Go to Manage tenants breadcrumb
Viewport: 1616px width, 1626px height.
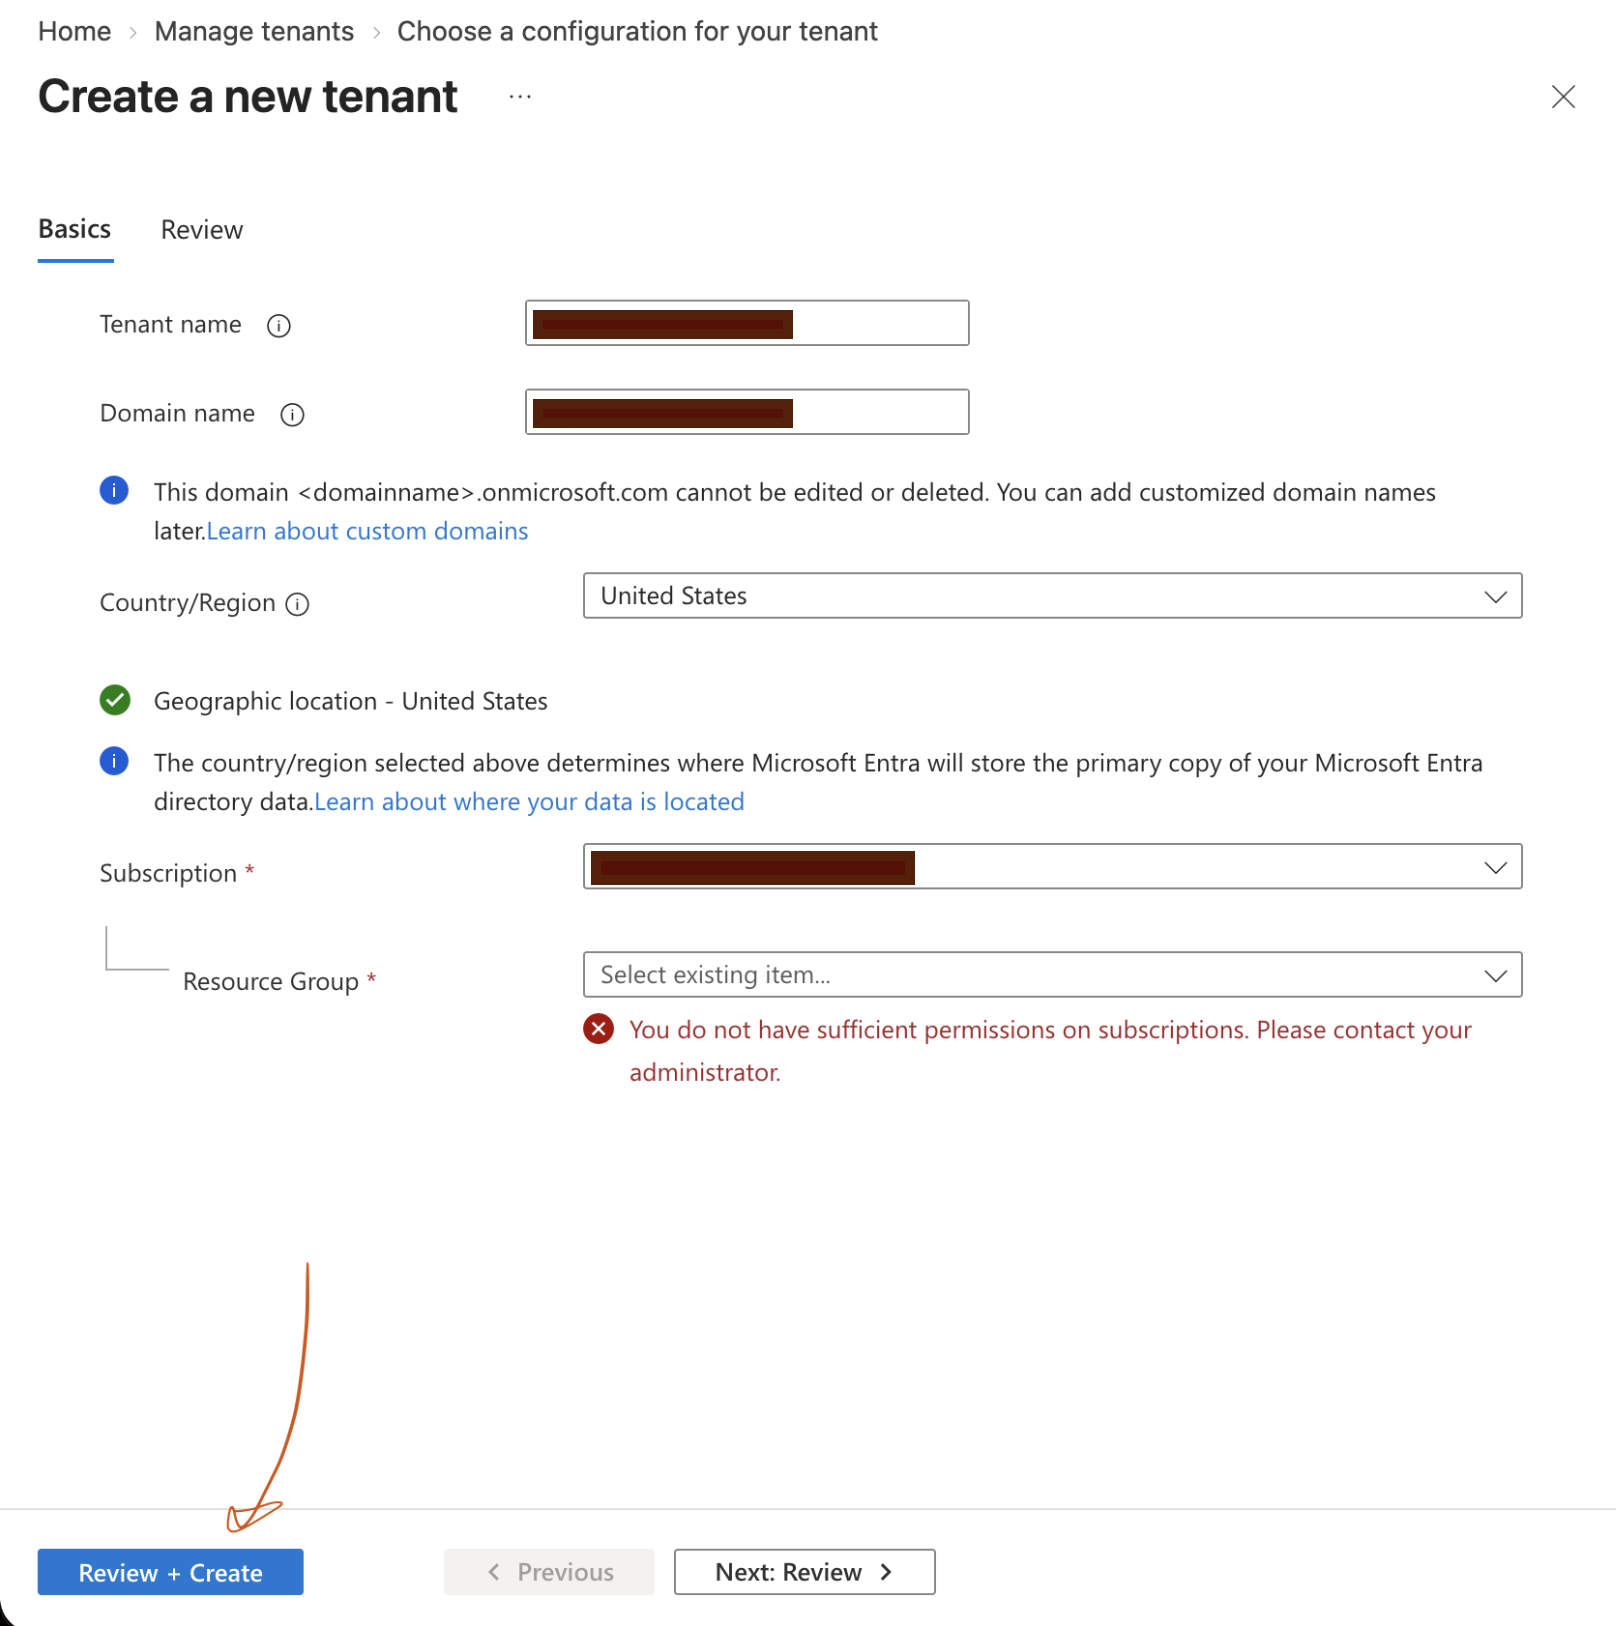coord(254,32)
